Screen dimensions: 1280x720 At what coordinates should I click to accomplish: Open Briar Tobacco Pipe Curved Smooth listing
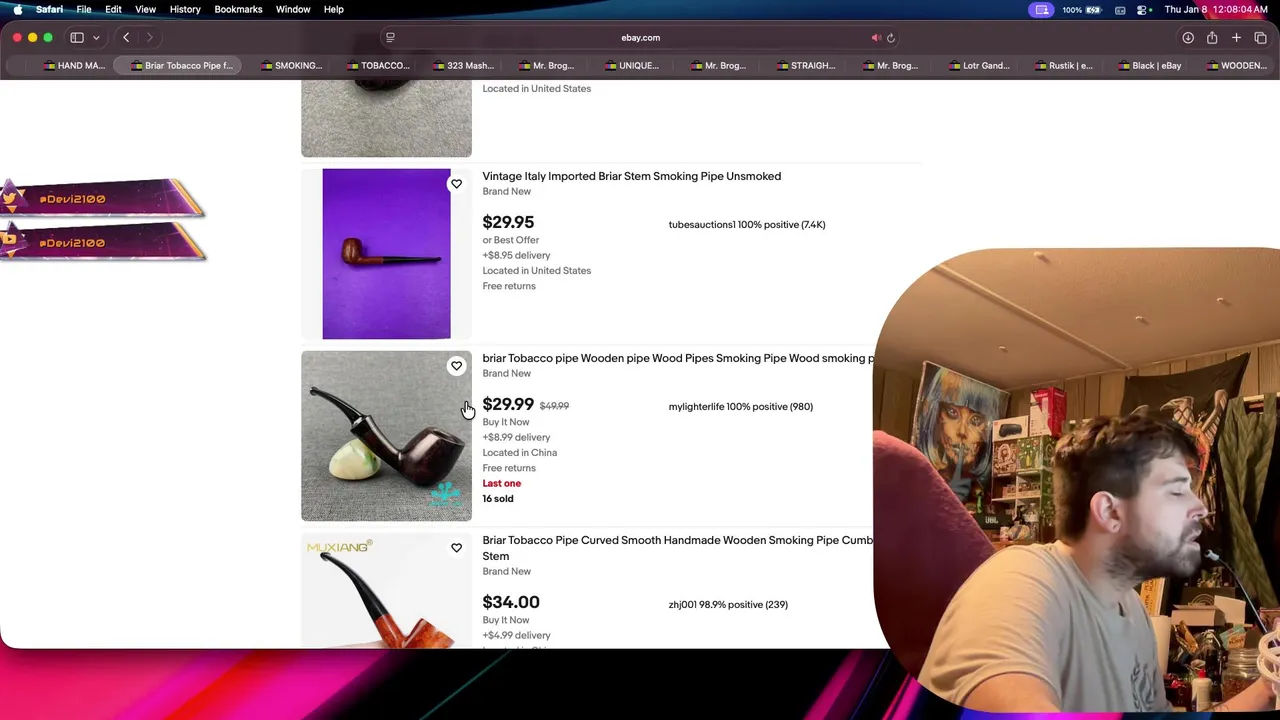678,548
